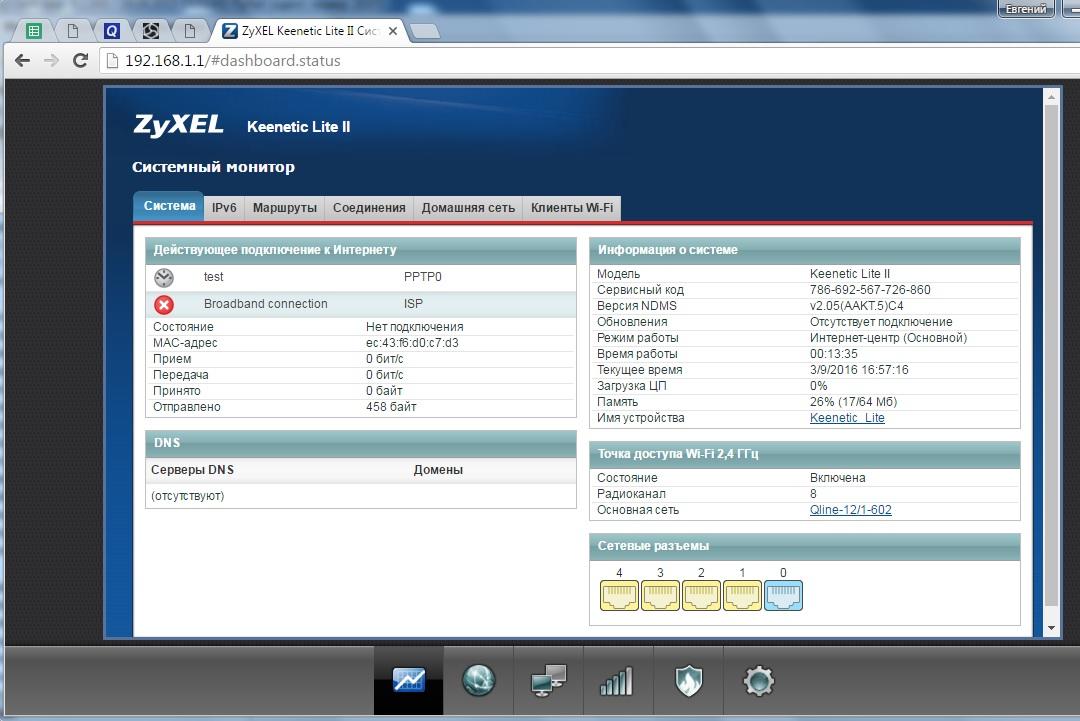The image size is (1080, 721).
Task: Select the Broadband connection ISP row
Action: click(x=361, y=304)
